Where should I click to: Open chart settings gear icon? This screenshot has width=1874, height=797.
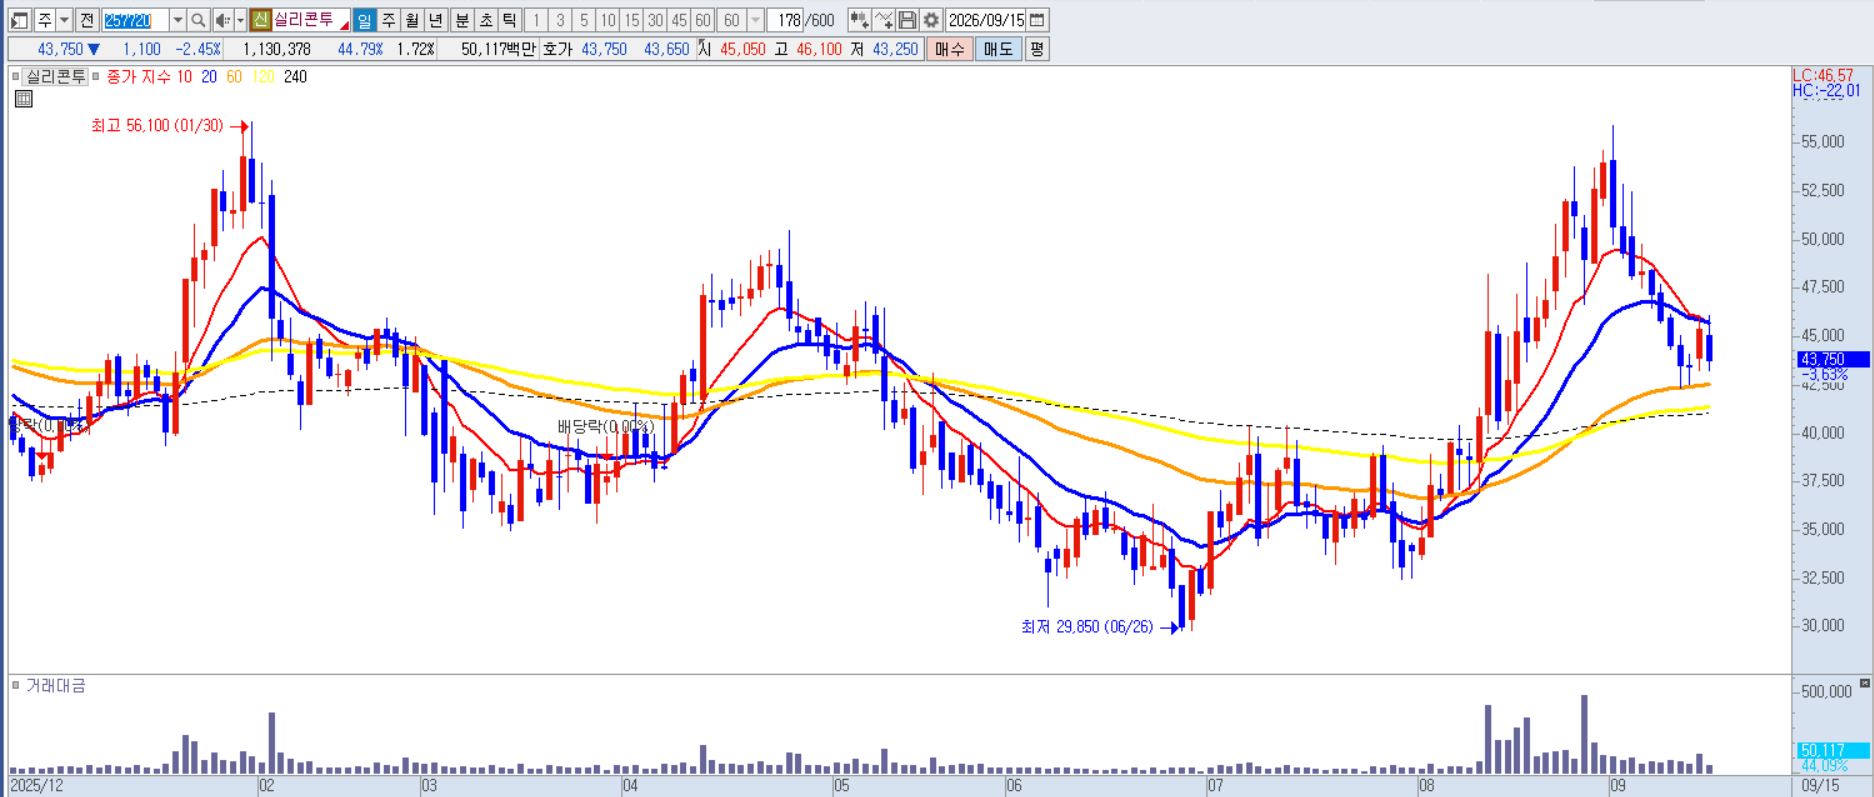pyautogui.click(x=931, y=20)
